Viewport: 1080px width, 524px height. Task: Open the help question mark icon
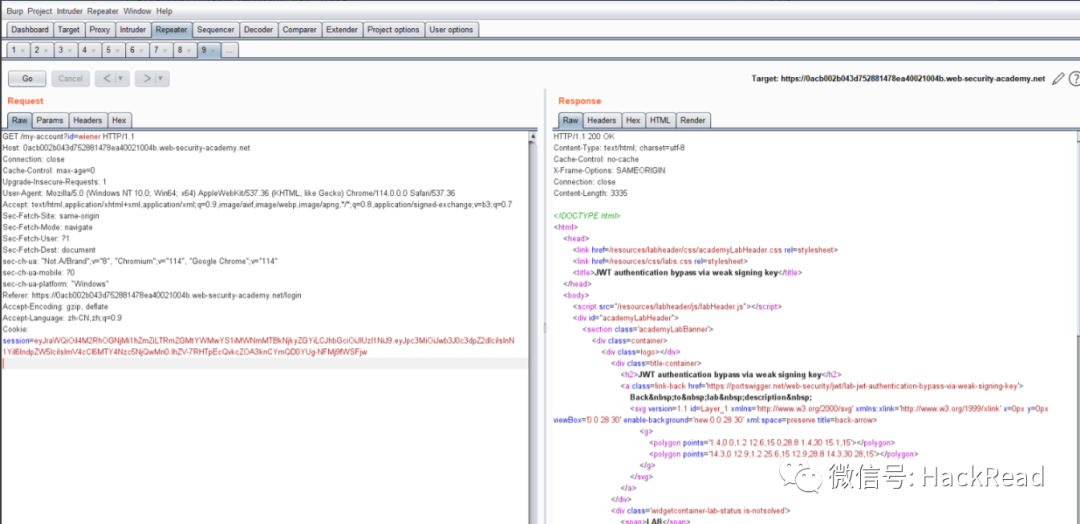tap(1074, 79)
